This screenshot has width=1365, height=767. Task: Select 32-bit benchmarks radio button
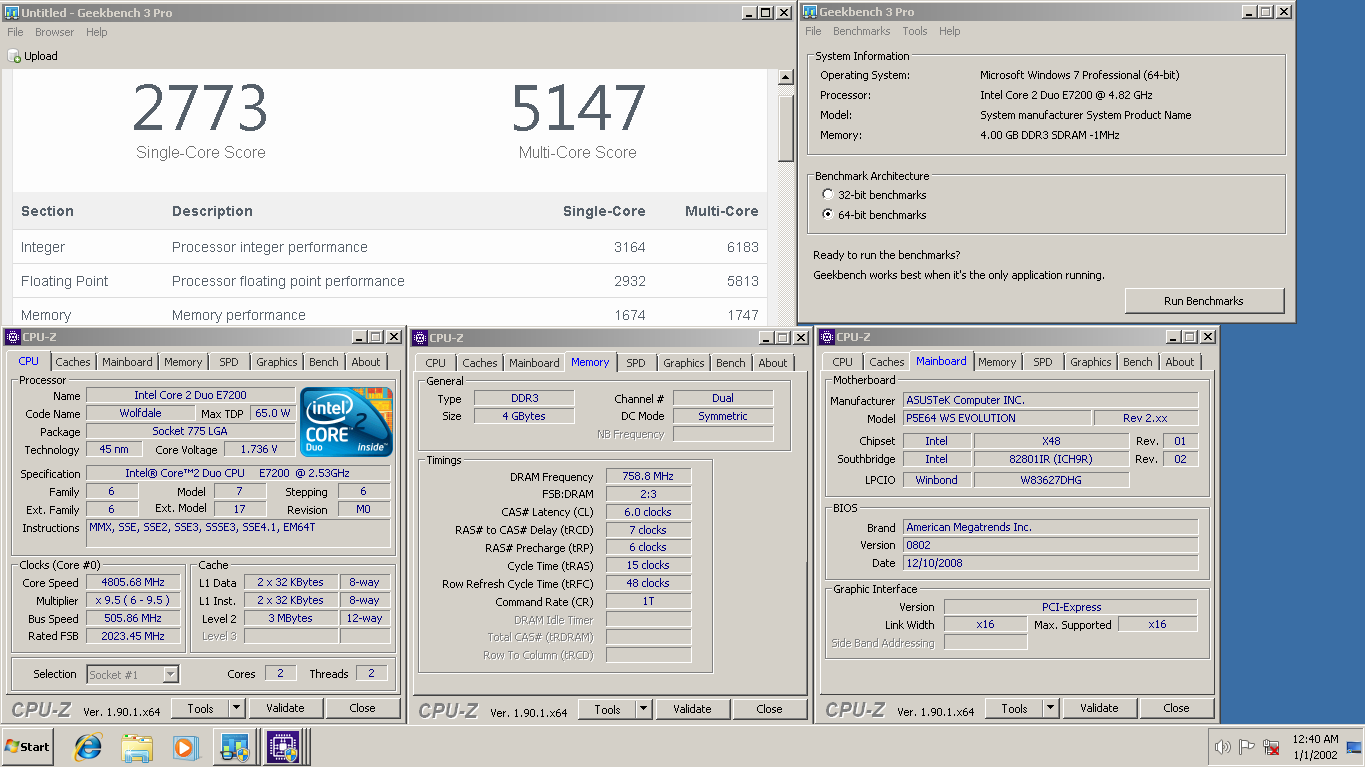[x=826, y=195]
